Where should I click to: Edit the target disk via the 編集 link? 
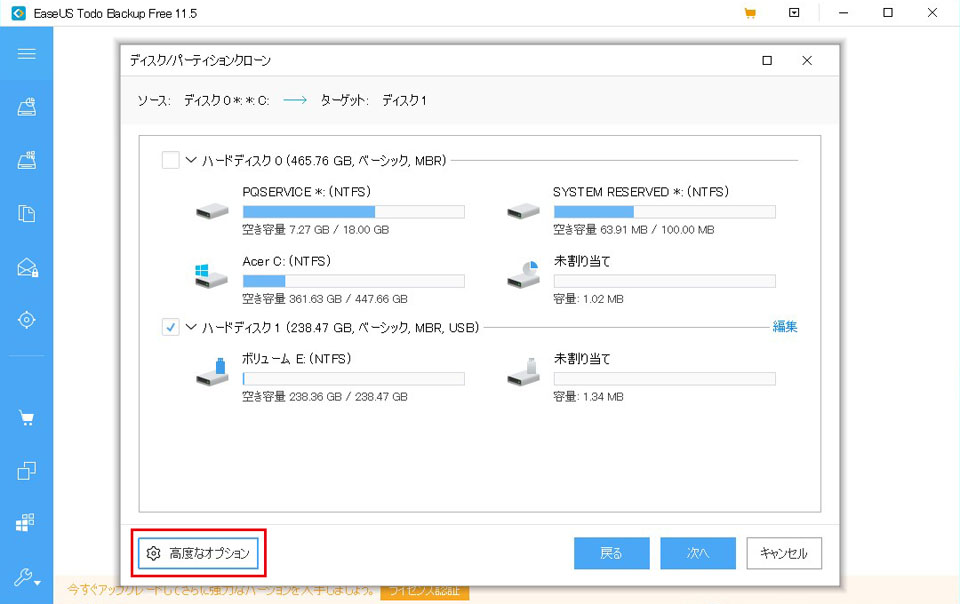click(784, 326)
